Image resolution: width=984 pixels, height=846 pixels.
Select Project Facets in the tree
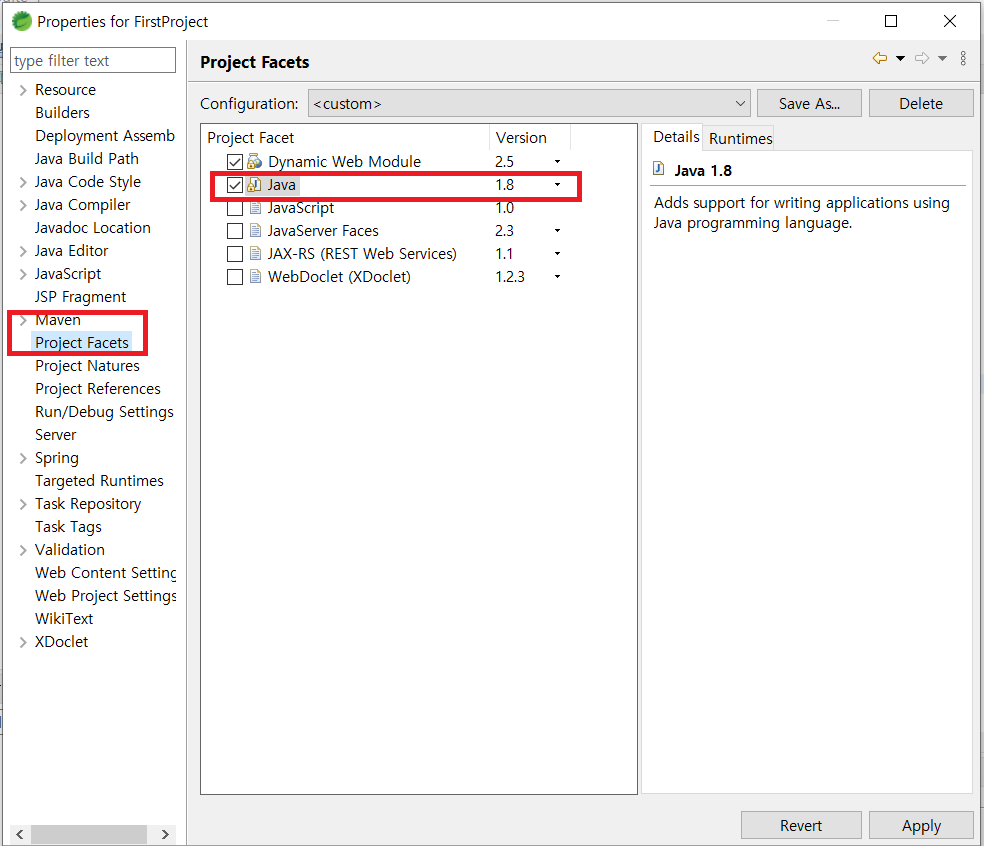tap(82, 343)
